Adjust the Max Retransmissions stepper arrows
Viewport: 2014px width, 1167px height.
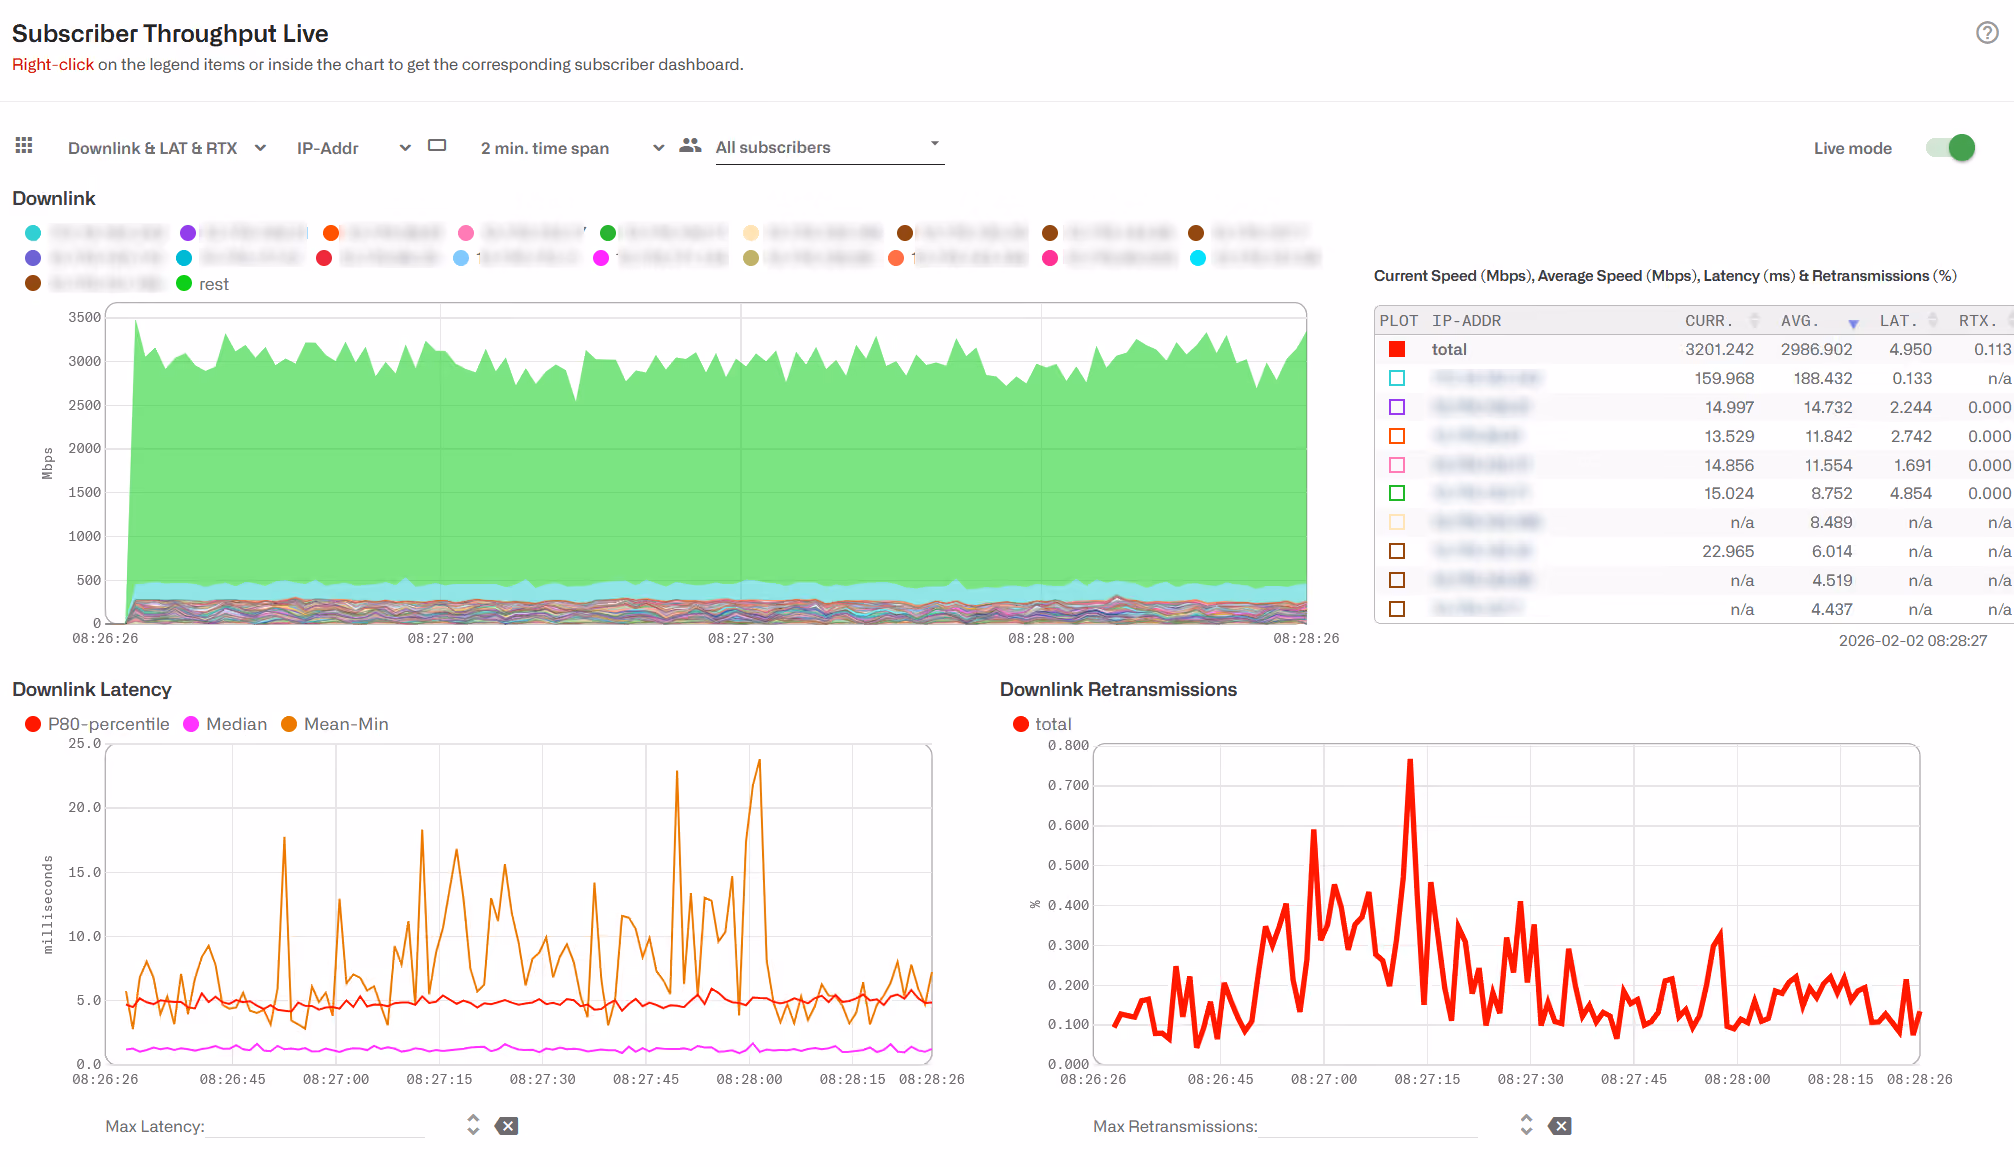[1526, 1125]
